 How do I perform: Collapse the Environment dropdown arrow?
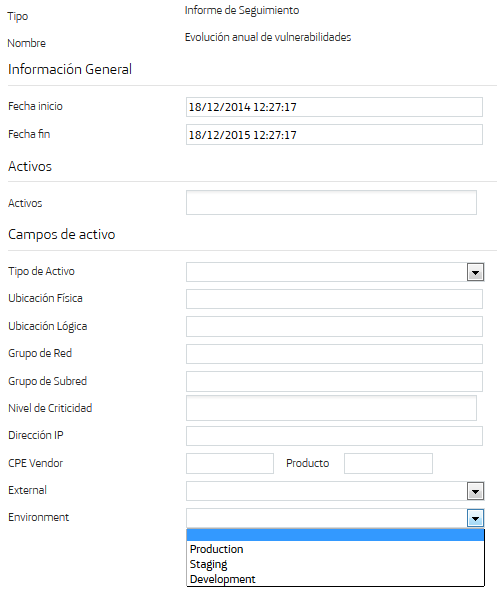(x=475, y=518)
